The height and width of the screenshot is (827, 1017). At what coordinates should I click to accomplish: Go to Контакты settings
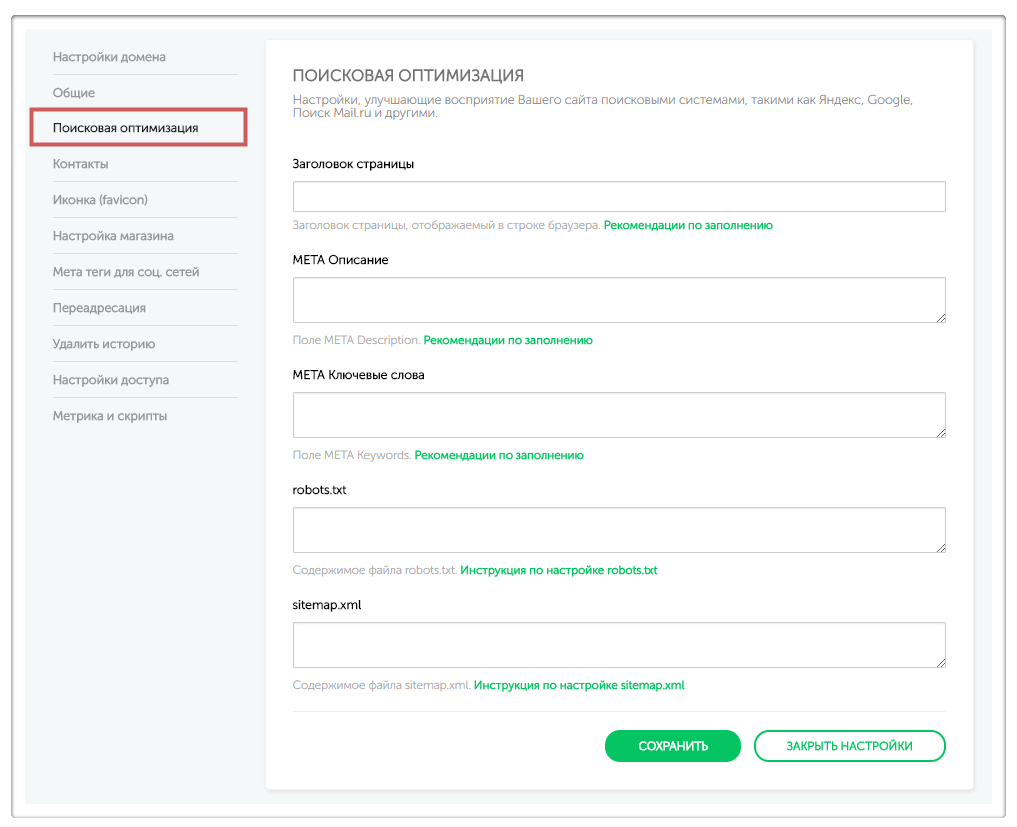tap(81, 164)
